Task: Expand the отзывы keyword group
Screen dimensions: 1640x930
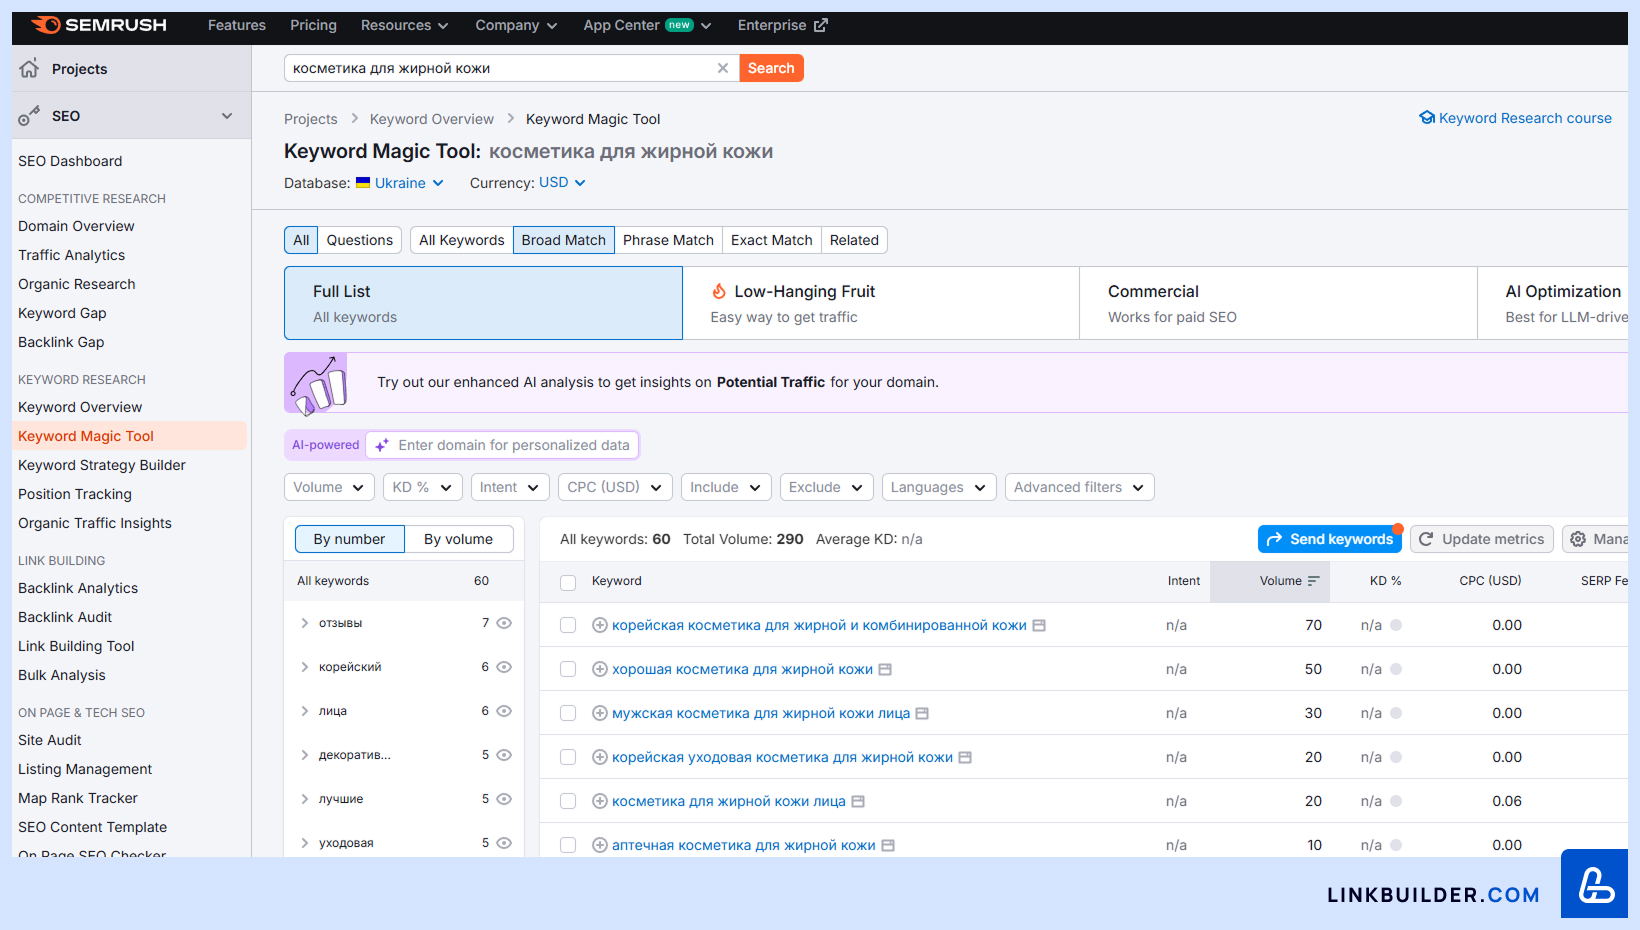Action: click(305, 623)
